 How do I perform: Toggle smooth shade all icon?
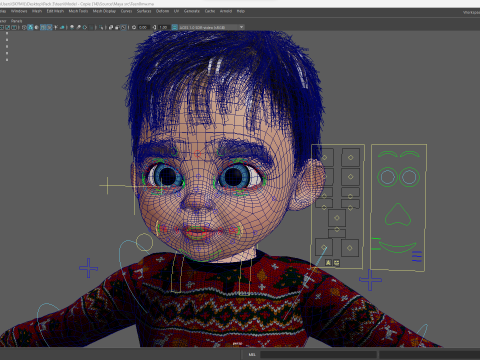(30, 27)
